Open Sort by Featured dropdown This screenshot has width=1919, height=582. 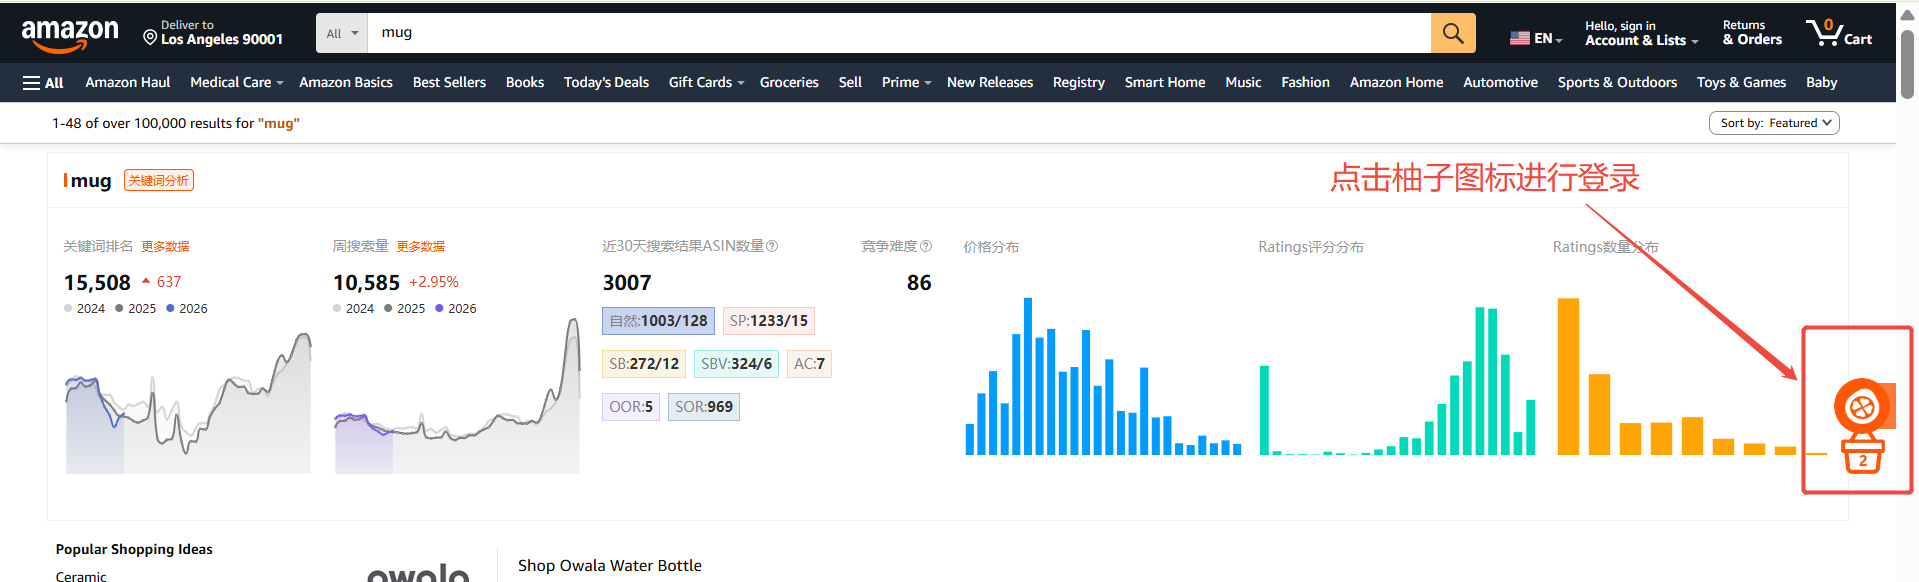[1774, 123]
